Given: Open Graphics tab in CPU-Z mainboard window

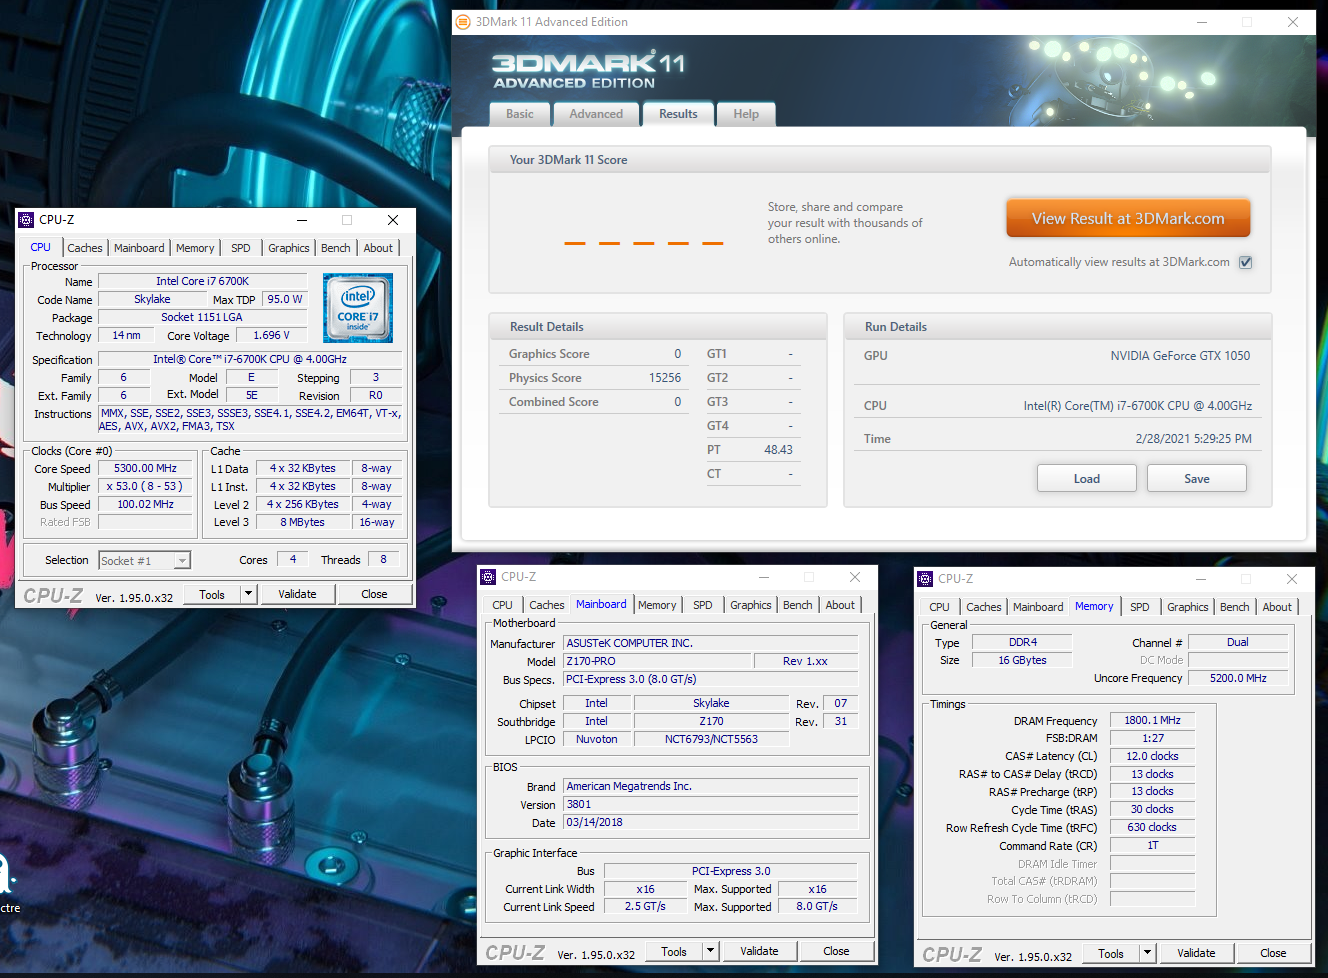Looking at the screenshot, I should click(x=751, y=605).
